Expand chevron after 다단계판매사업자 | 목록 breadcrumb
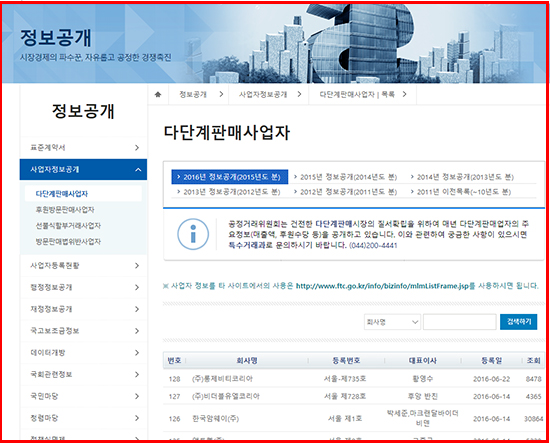 pyautogui.click(x=405, y=94)
